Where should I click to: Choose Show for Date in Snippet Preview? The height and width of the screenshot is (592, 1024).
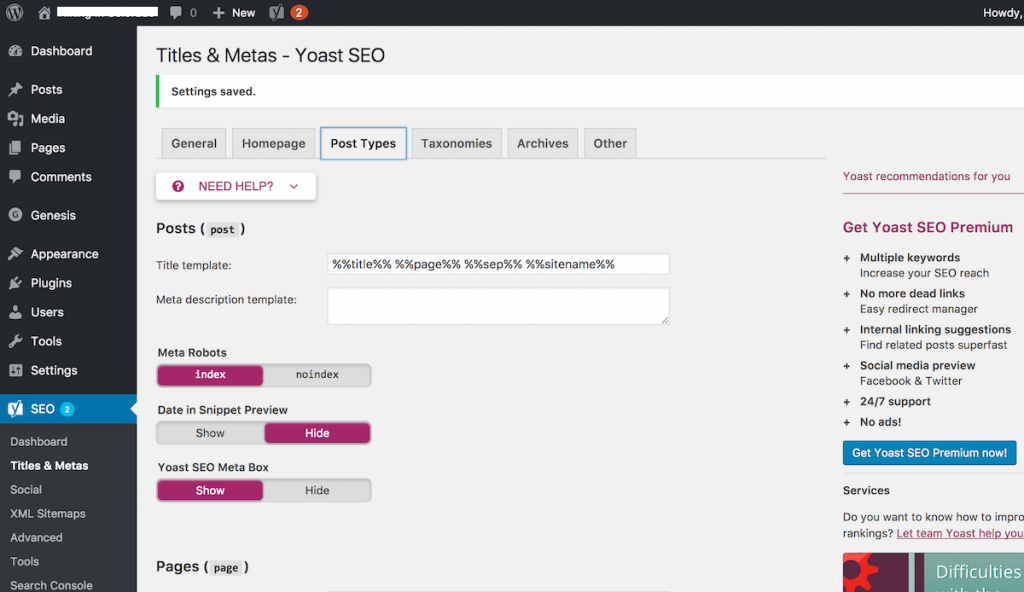pyautogui.click(x=210, y=433)
